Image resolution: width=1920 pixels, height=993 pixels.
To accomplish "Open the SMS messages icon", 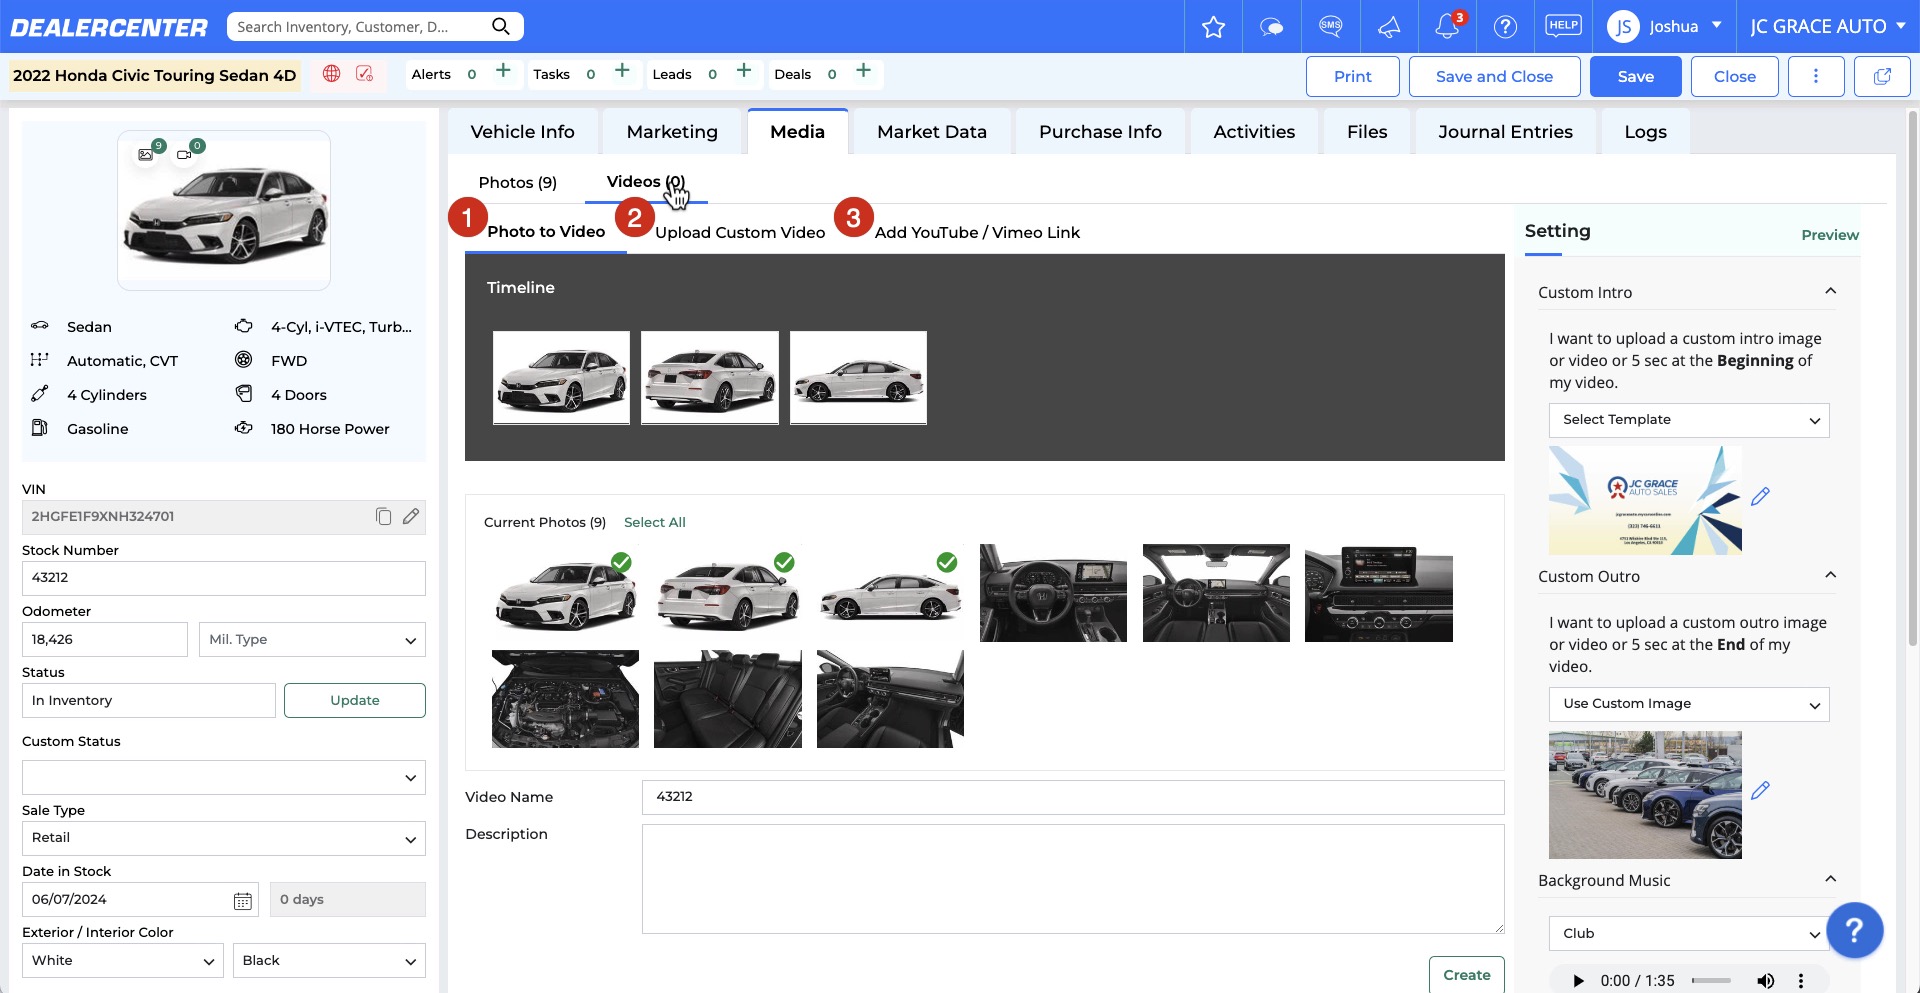I will 1330,27.
